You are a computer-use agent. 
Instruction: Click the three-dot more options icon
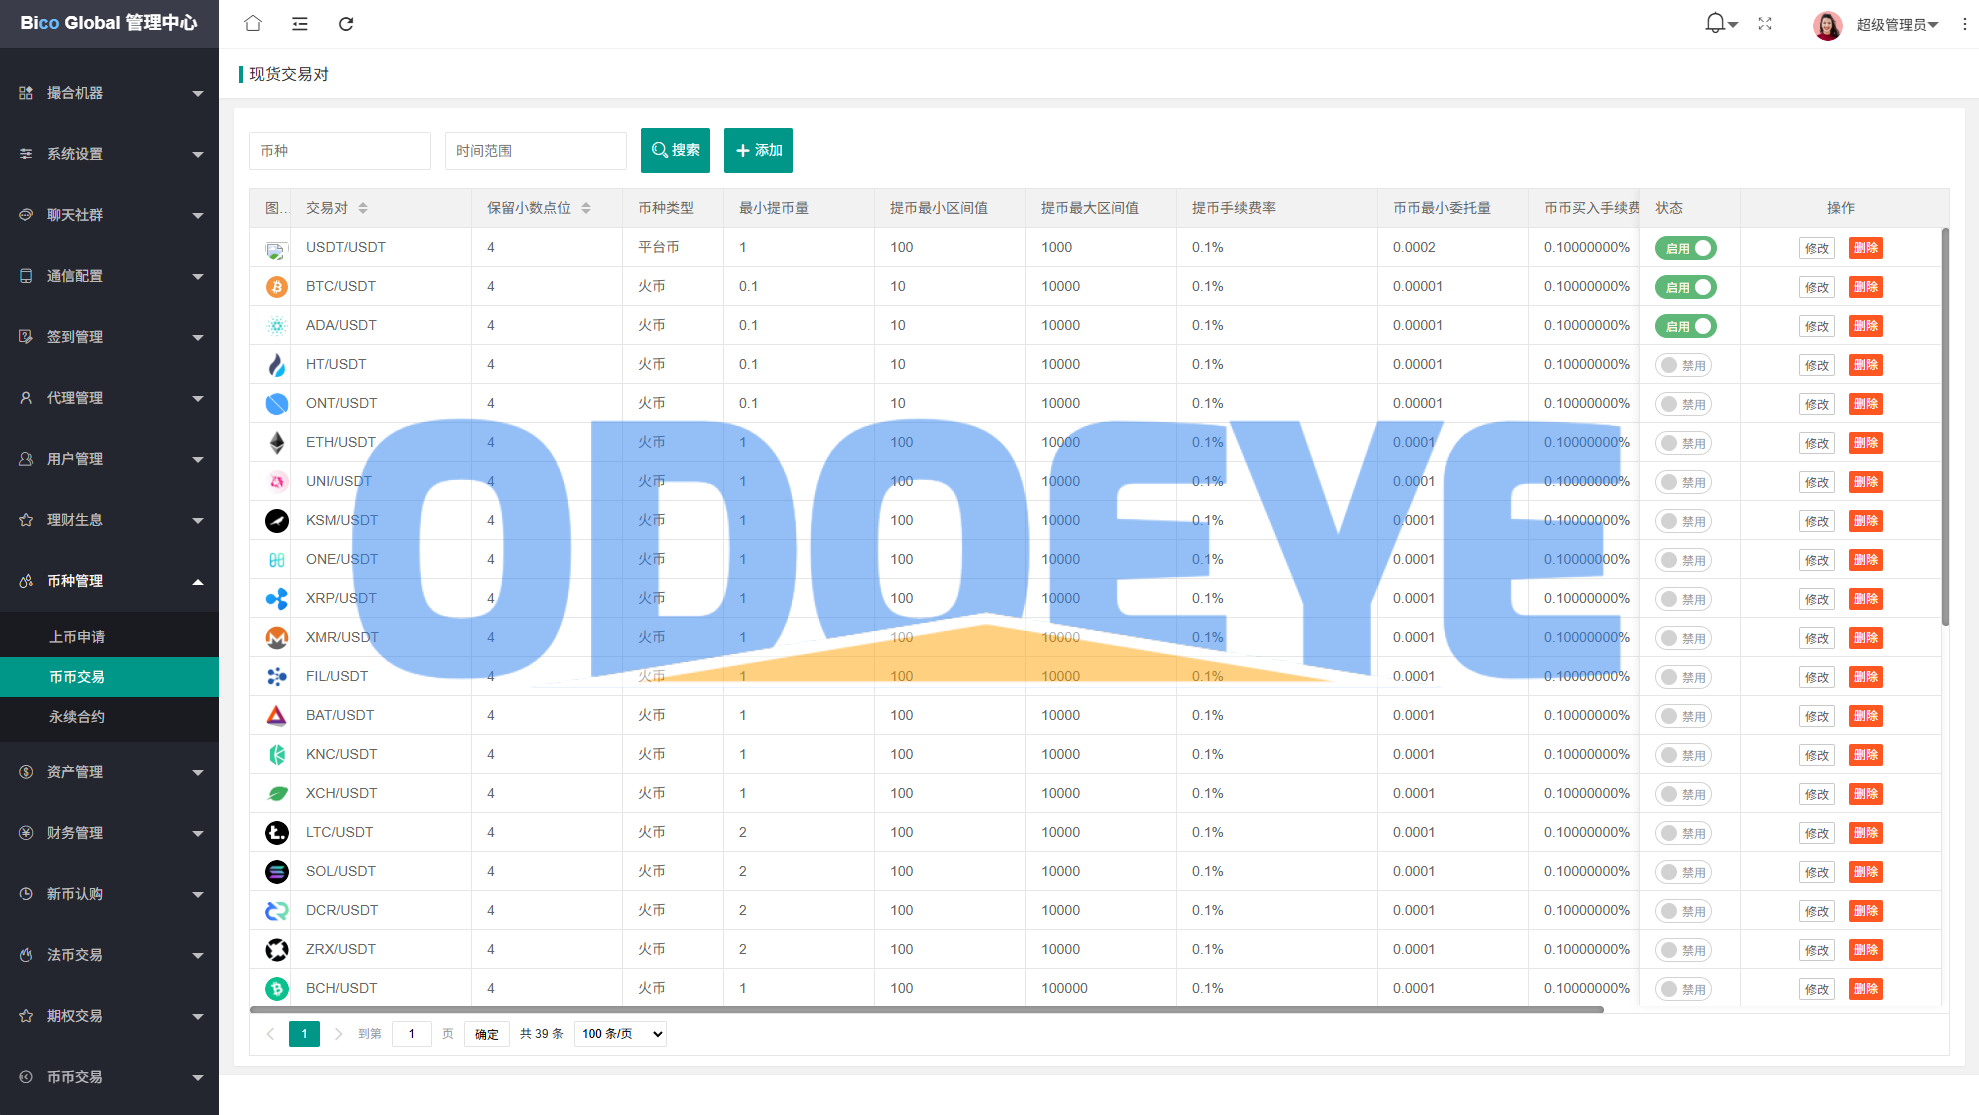(1964, 23)
